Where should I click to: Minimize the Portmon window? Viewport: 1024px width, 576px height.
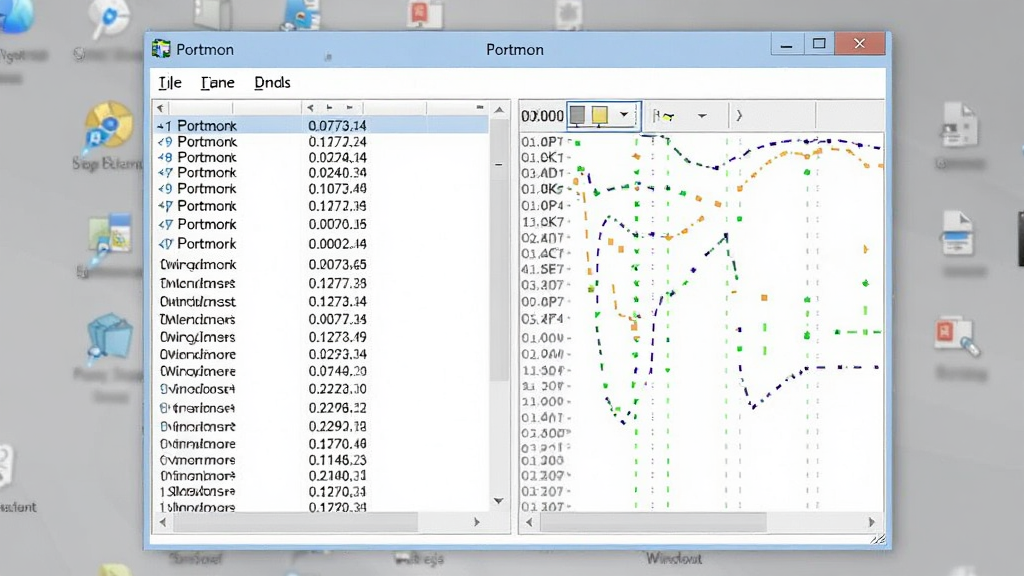point(786,44)
